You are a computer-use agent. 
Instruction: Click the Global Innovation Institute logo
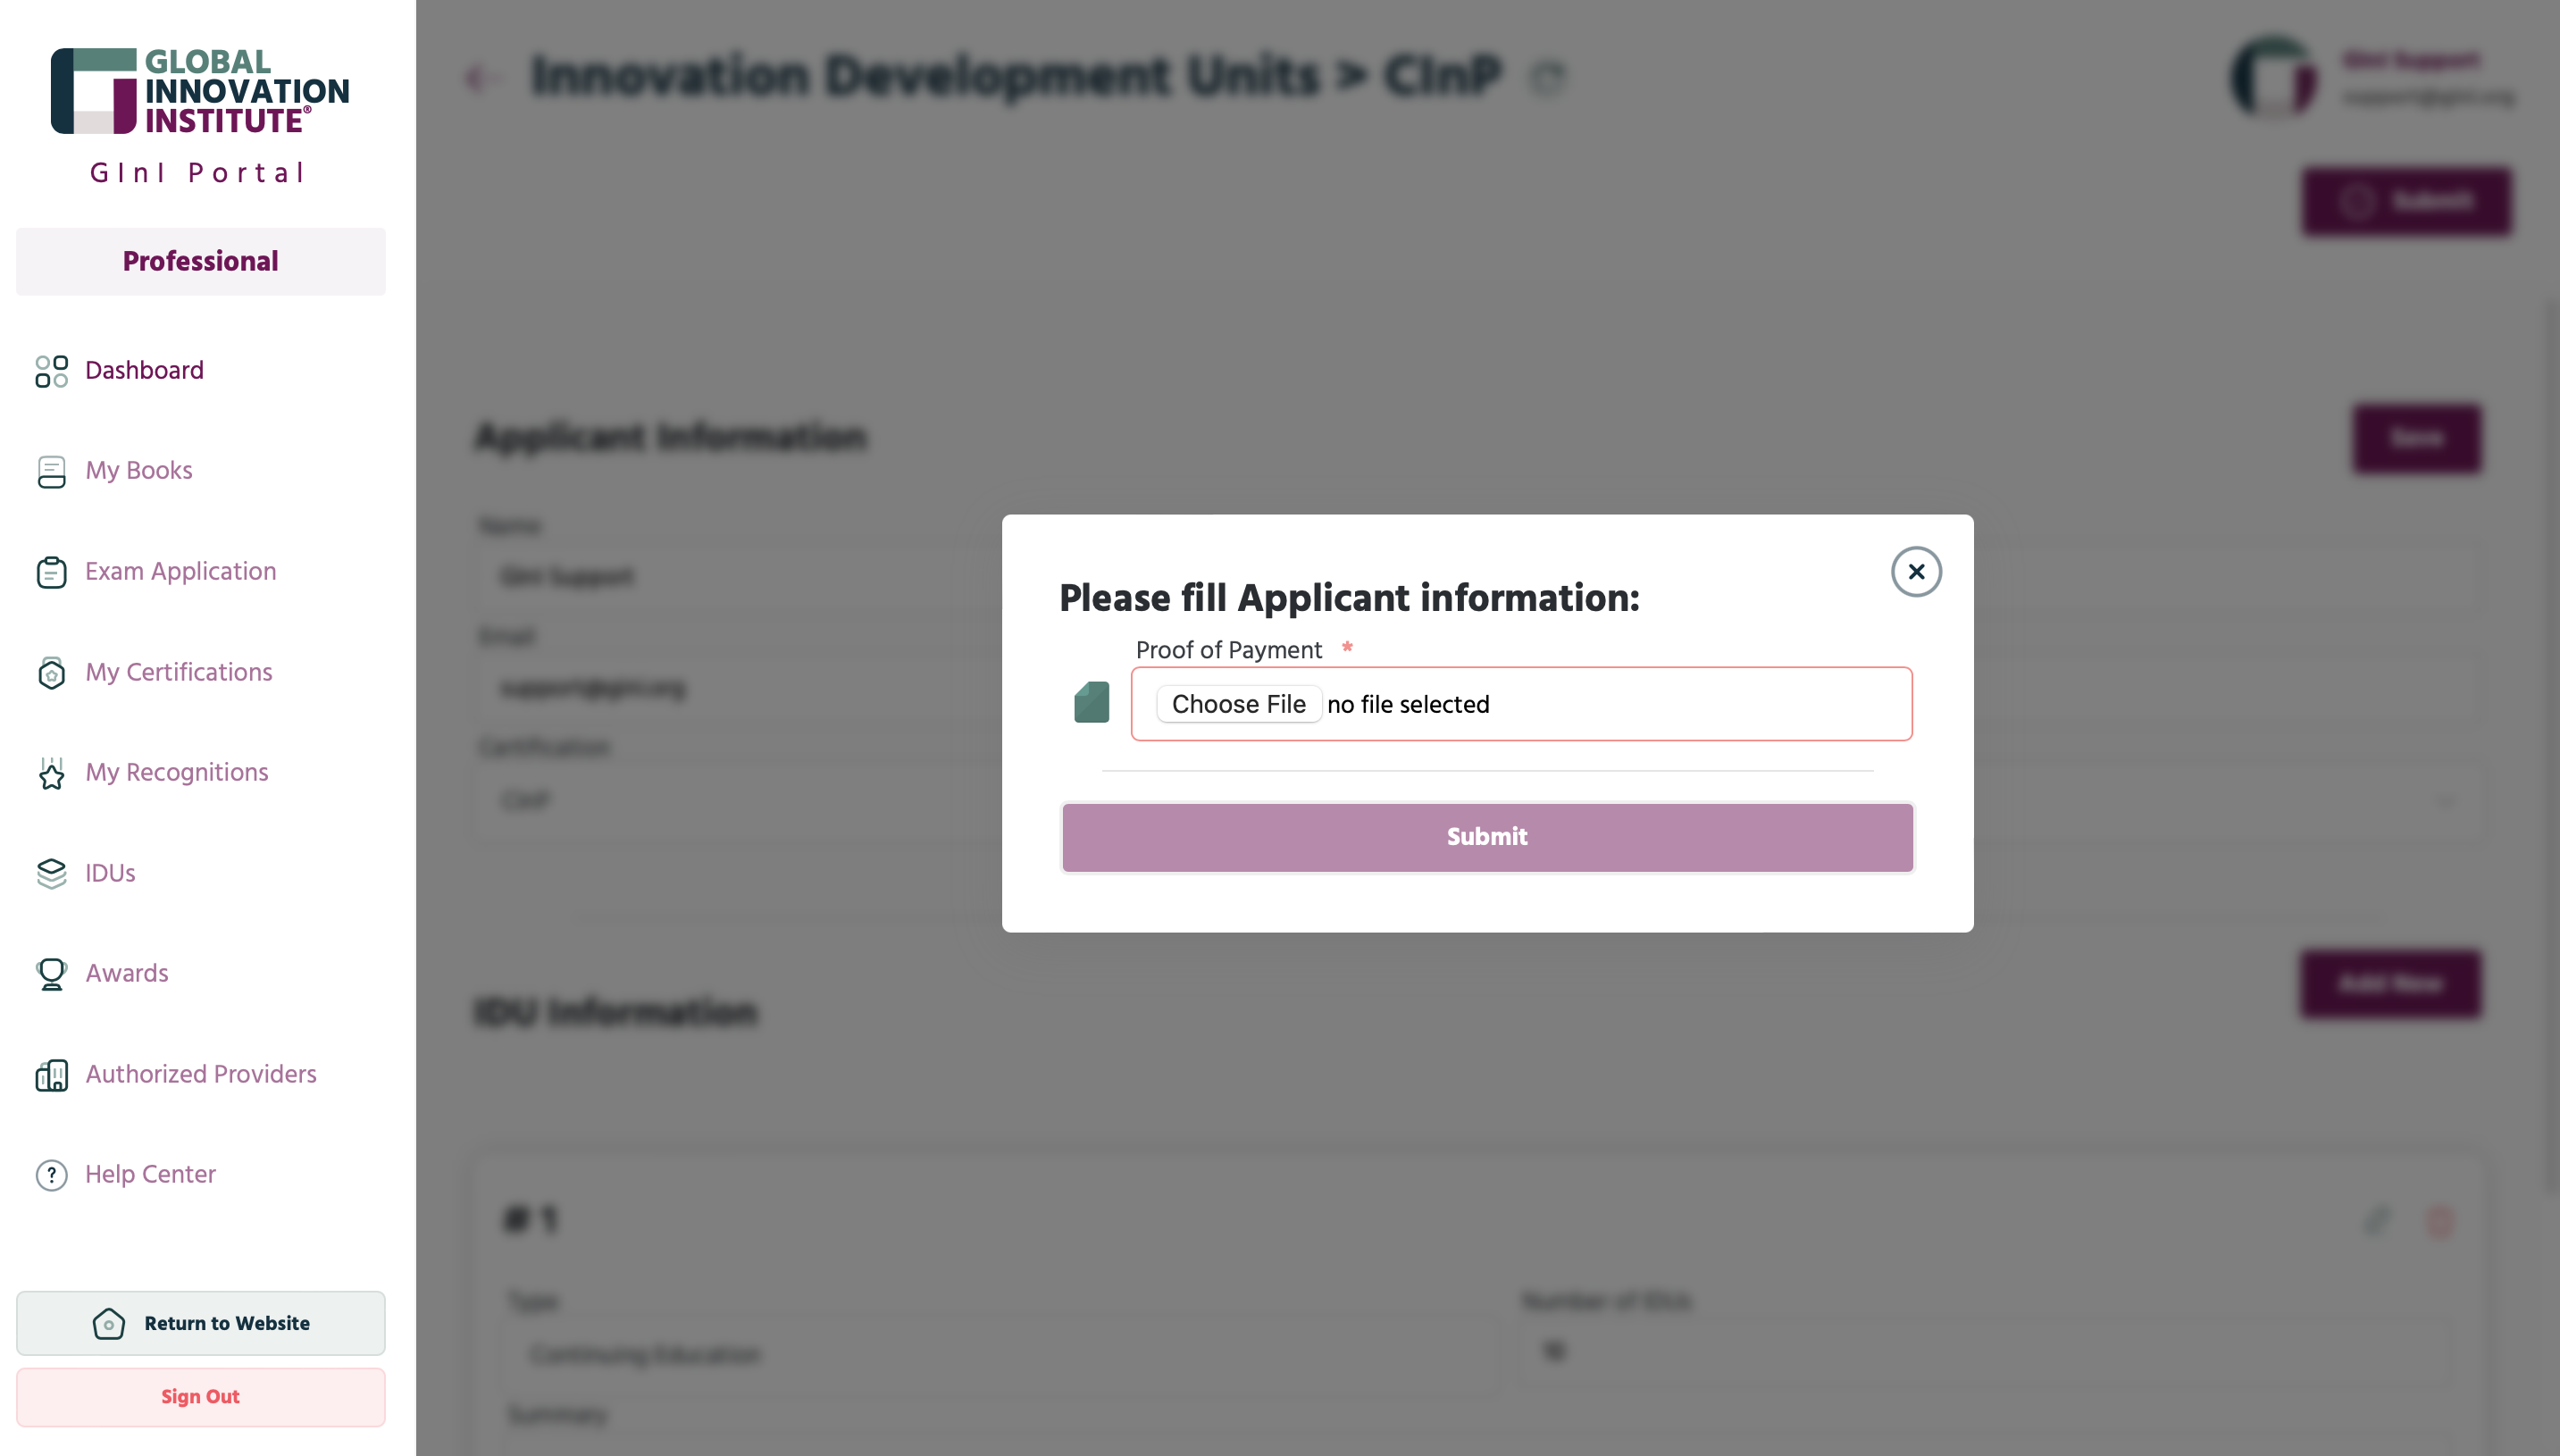pyautogui.click(x=200, y=91)
